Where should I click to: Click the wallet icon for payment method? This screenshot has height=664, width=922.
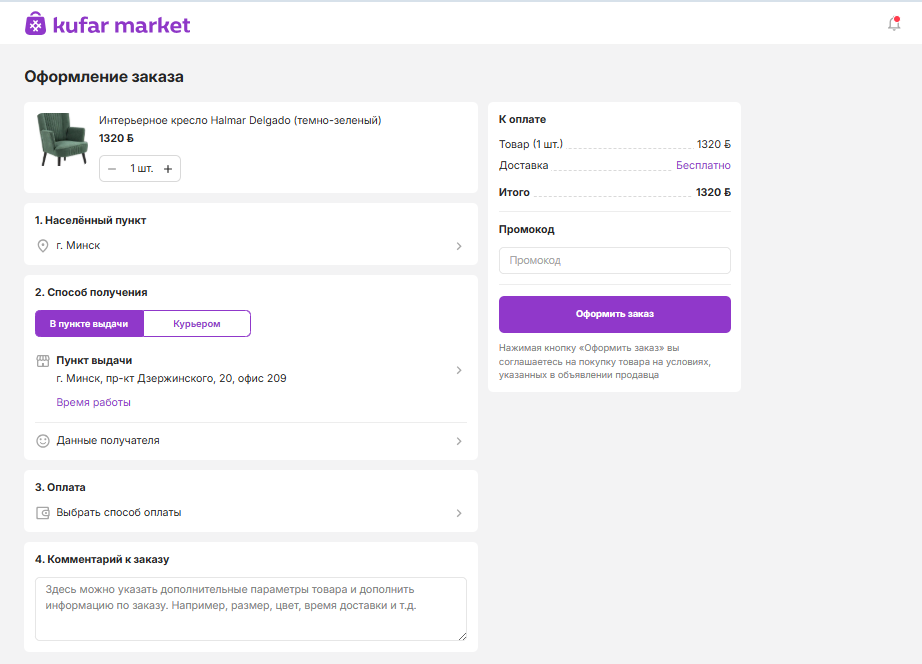[43, 513]
